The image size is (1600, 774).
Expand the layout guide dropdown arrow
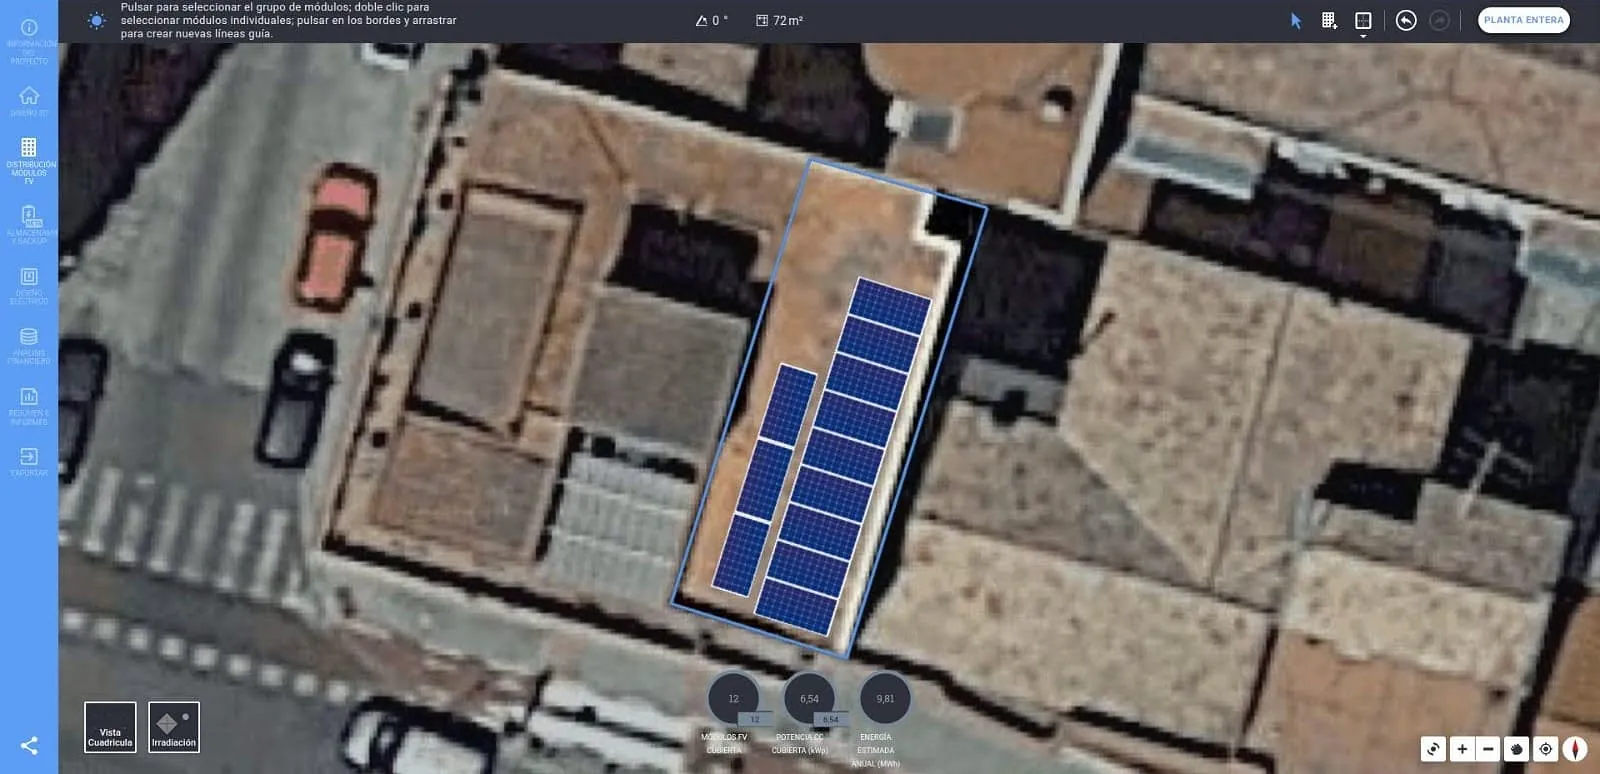[1363, 37]
